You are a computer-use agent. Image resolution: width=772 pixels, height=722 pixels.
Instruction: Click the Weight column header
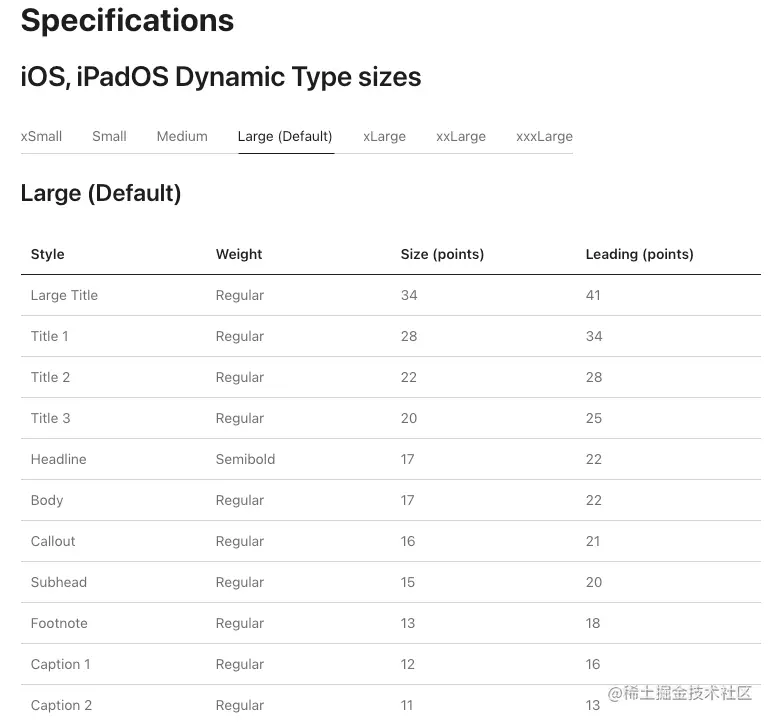pyautogui.click(x=239, y=254)
